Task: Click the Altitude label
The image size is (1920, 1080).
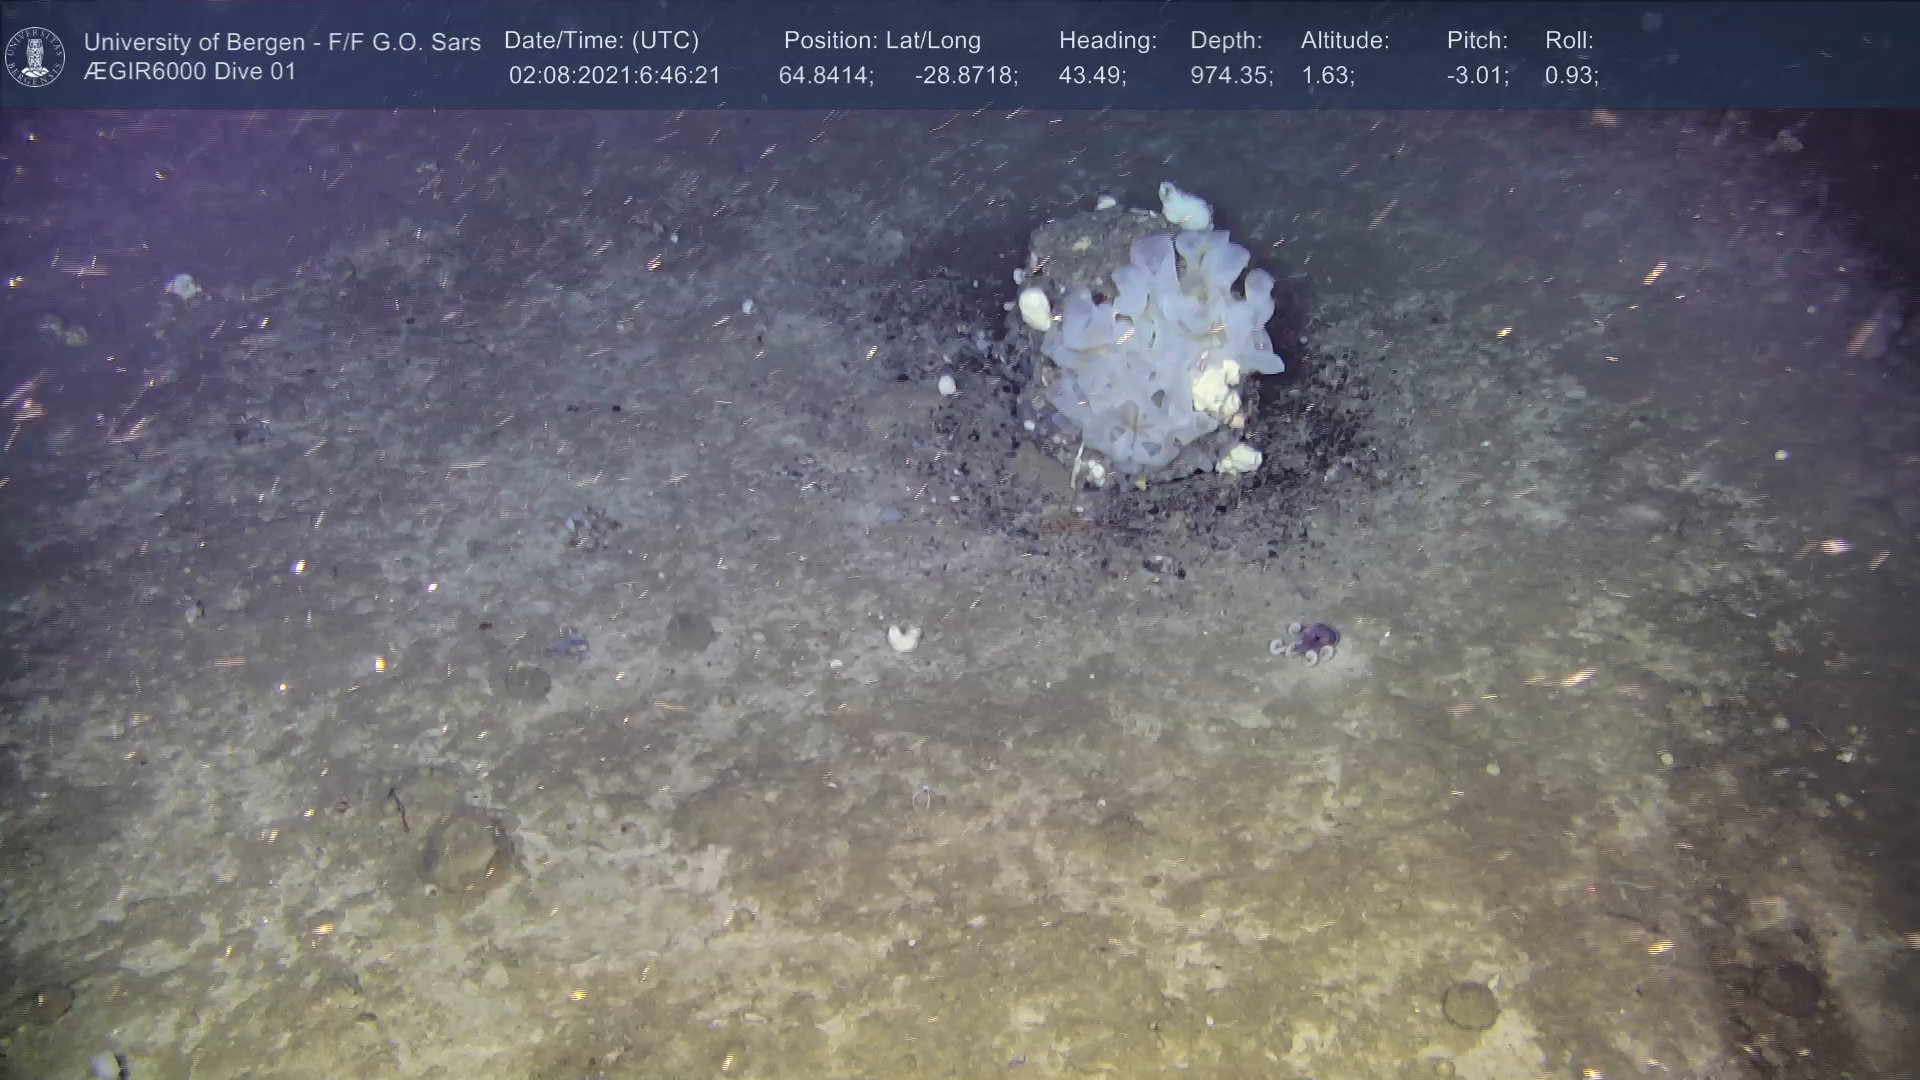Action: pyautogui.click(x=1344, y=41)
